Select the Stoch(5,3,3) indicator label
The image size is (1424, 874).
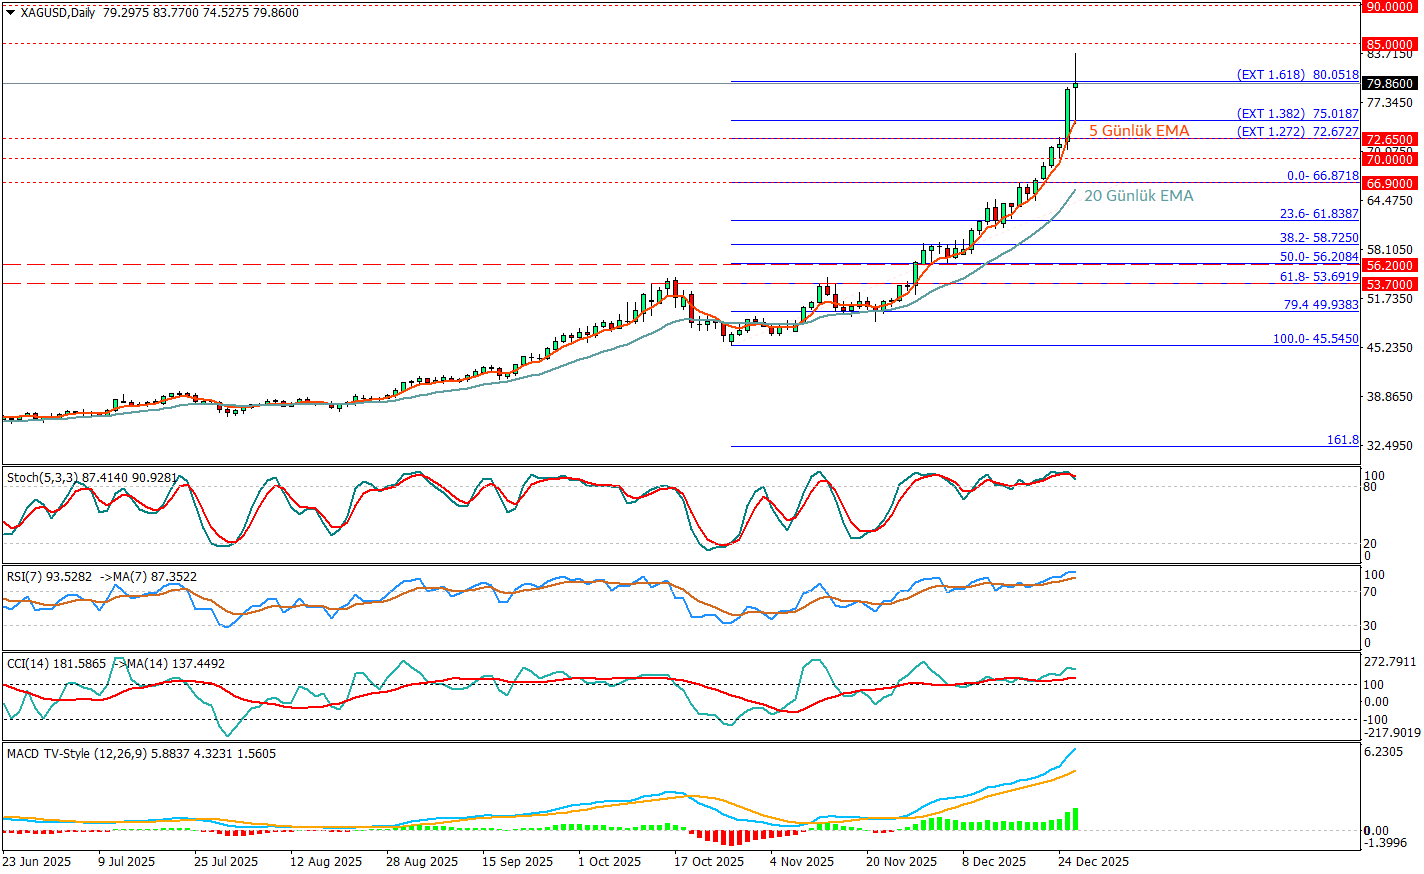tap(40, 478)
